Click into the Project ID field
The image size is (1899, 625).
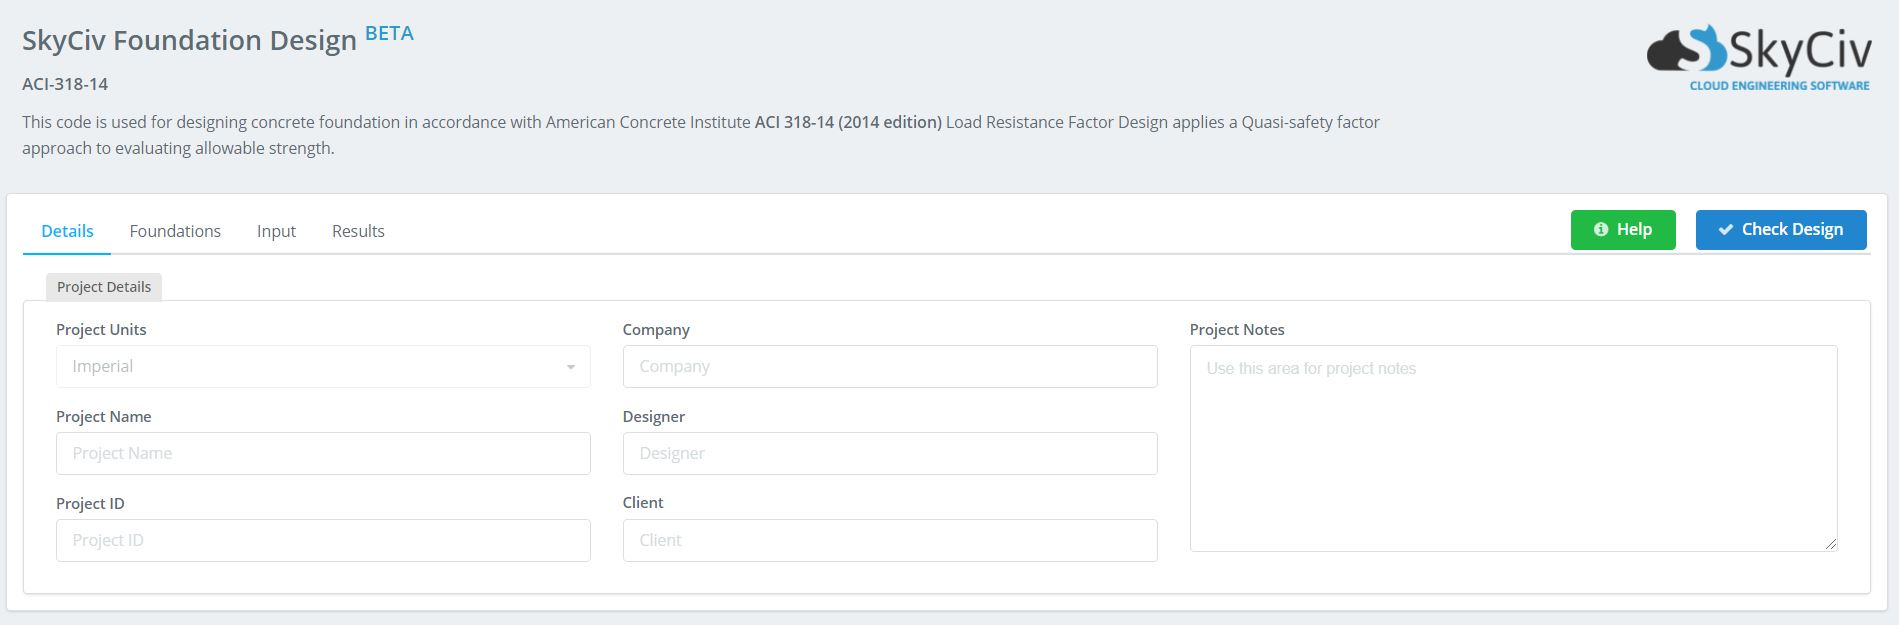click(323, 541)
